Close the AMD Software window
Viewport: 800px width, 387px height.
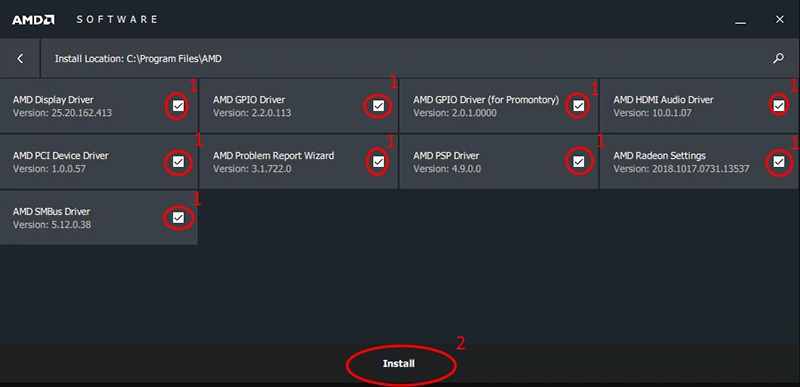tap(780, 19)
